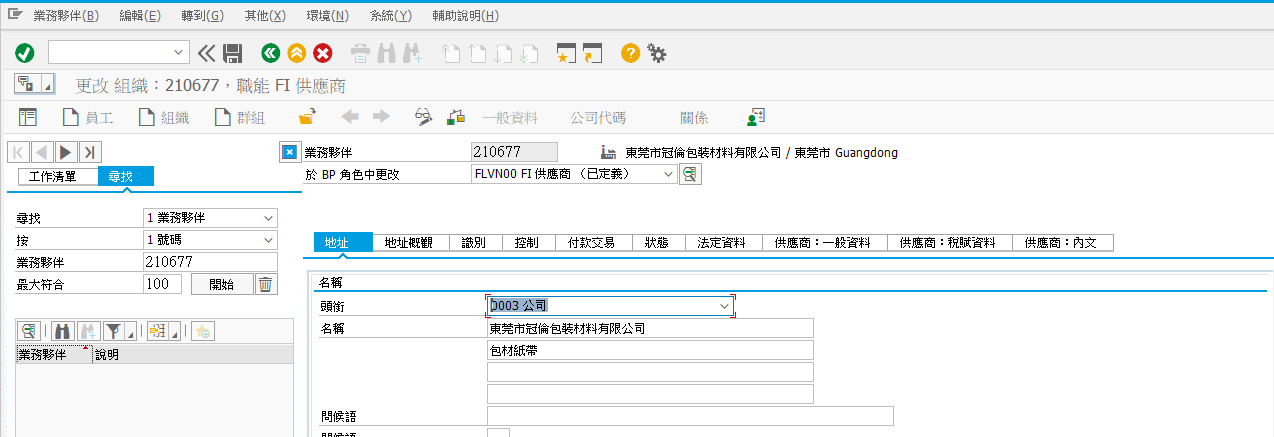Click the check/lock icon next to glasses

pyautogui.click(x=456, y=117)
